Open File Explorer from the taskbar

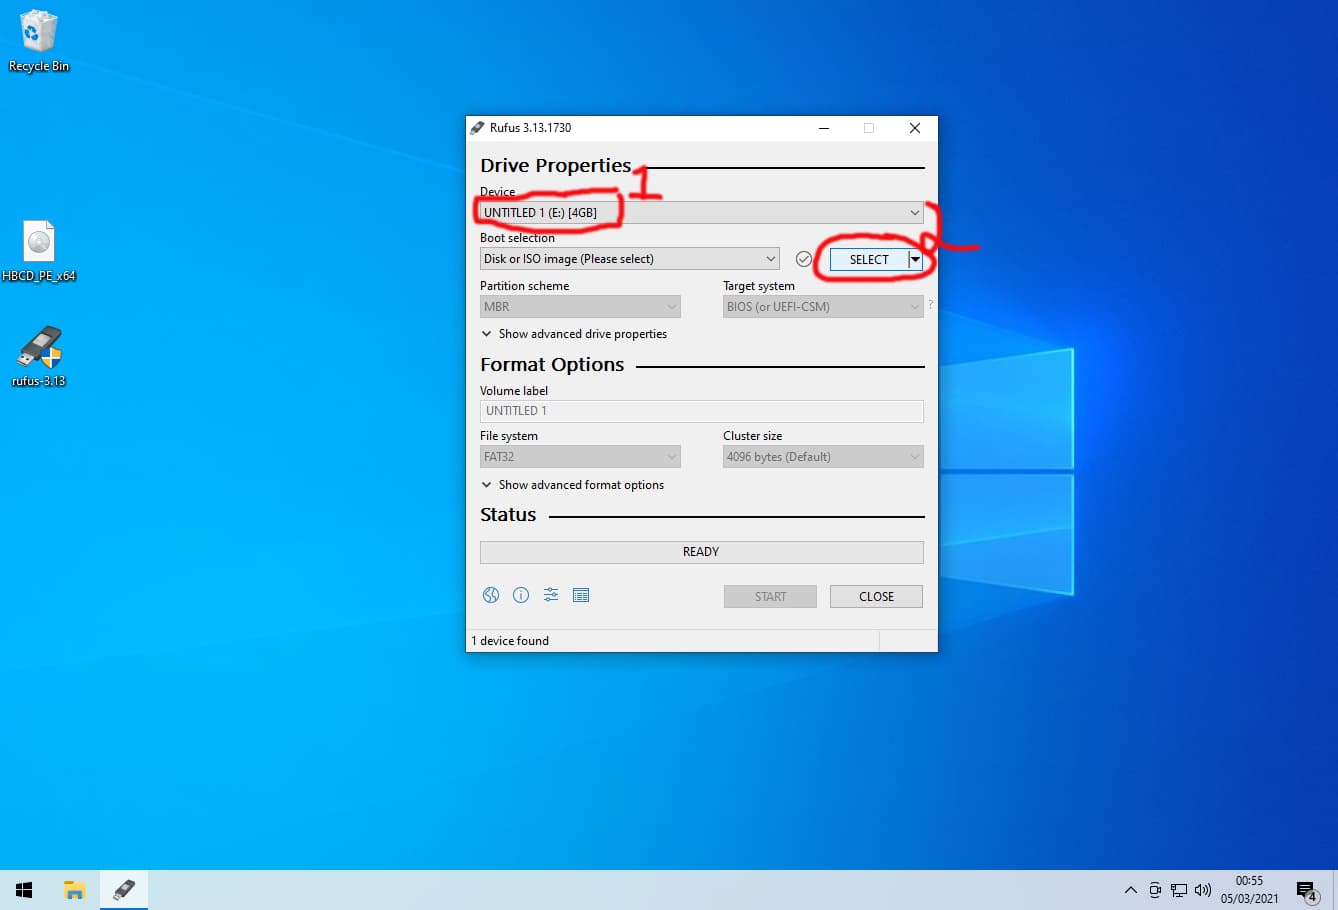pos(74,890)
